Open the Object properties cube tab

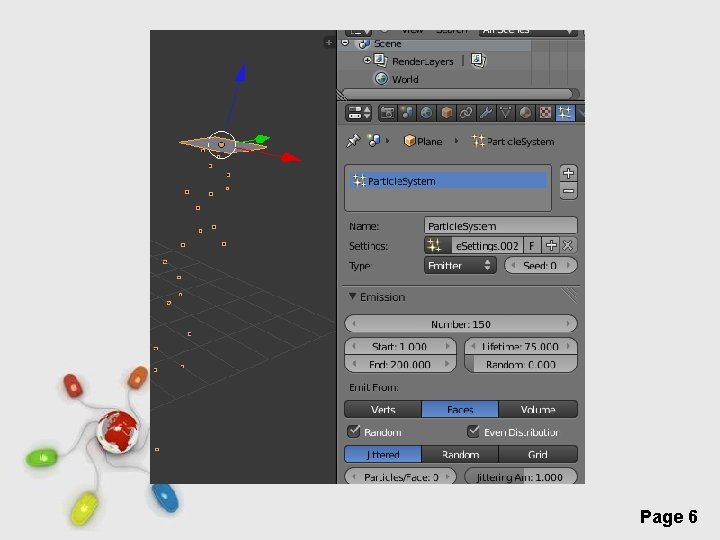[446, 113]
